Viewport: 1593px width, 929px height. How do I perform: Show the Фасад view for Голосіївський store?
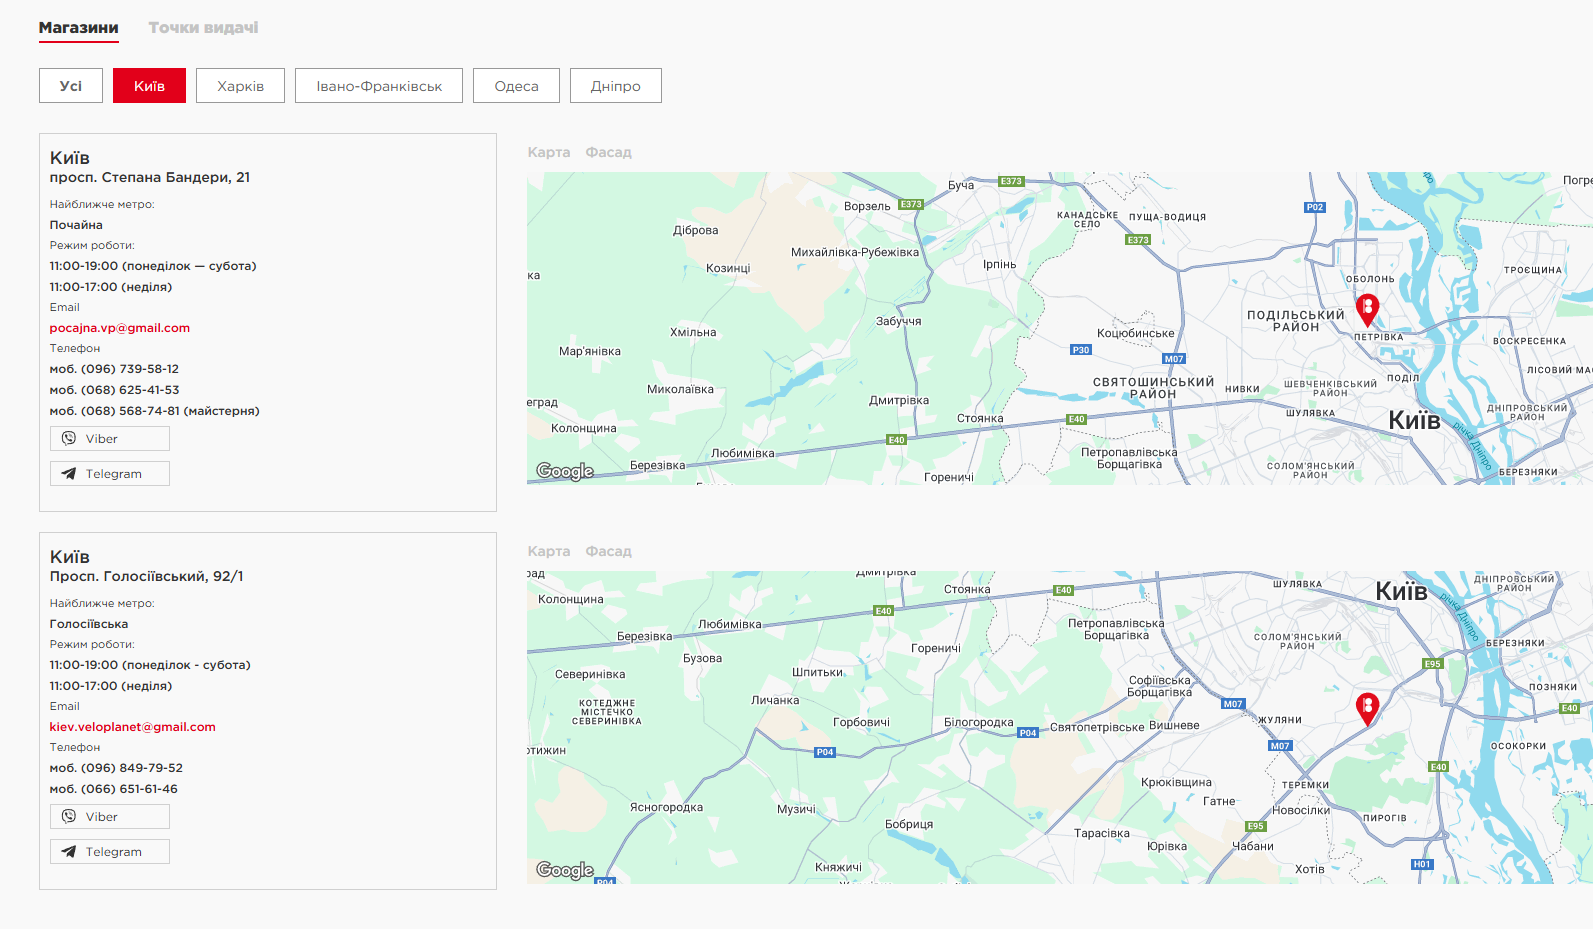coord(609,551)
